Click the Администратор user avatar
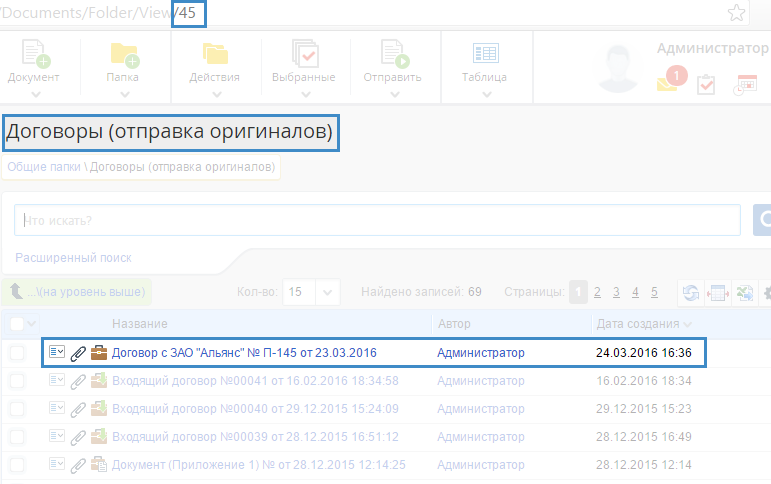This screenshot has height=484, width=771. coord(618,68)
